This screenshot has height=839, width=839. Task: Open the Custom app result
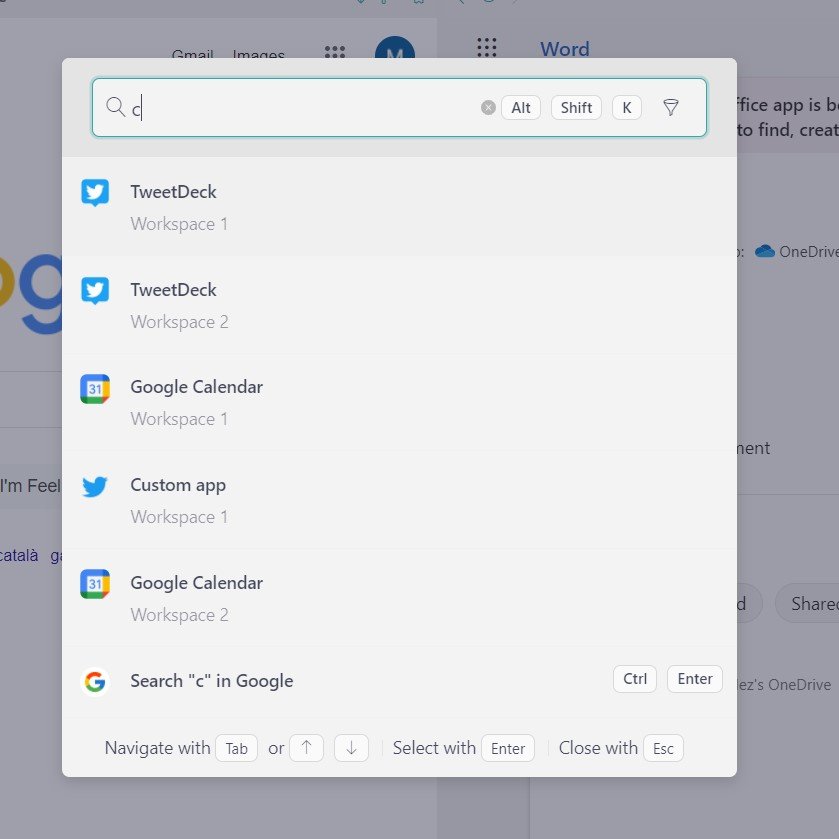pyautogui.click(x=399, y=500)
